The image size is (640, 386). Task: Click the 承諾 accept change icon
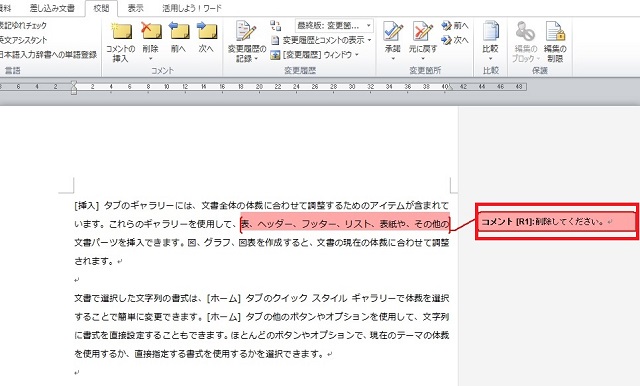pos(393,32)
